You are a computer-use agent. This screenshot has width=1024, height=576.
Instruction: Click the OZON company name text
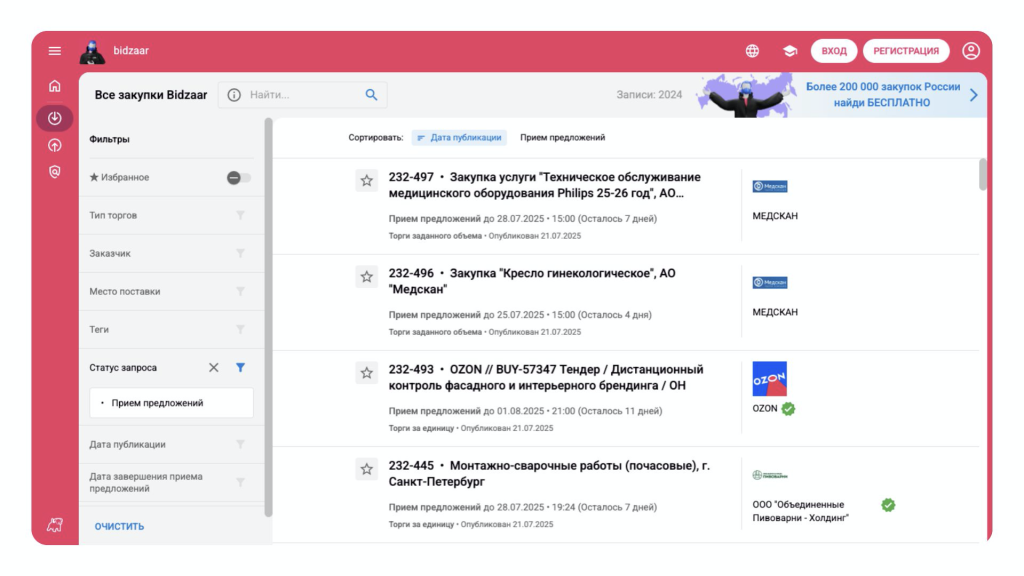click(765, 409)
